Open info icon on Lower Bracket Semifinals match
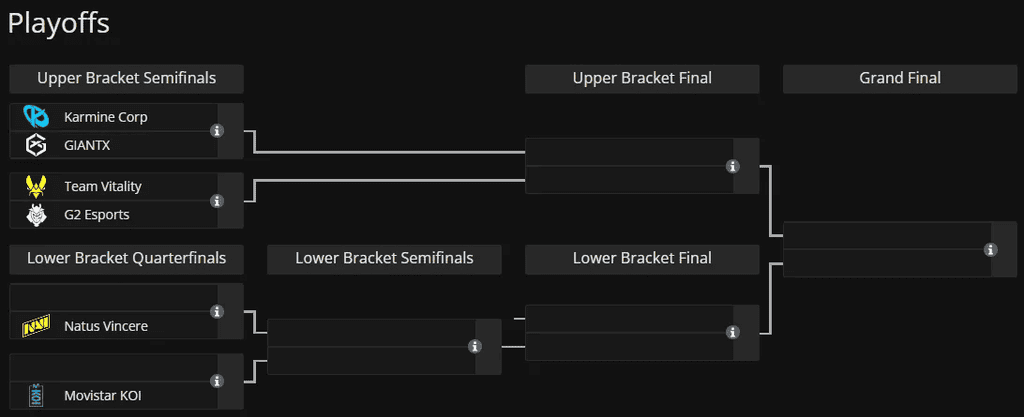This screenshot has height=417, width=1024. pos(475,347)
